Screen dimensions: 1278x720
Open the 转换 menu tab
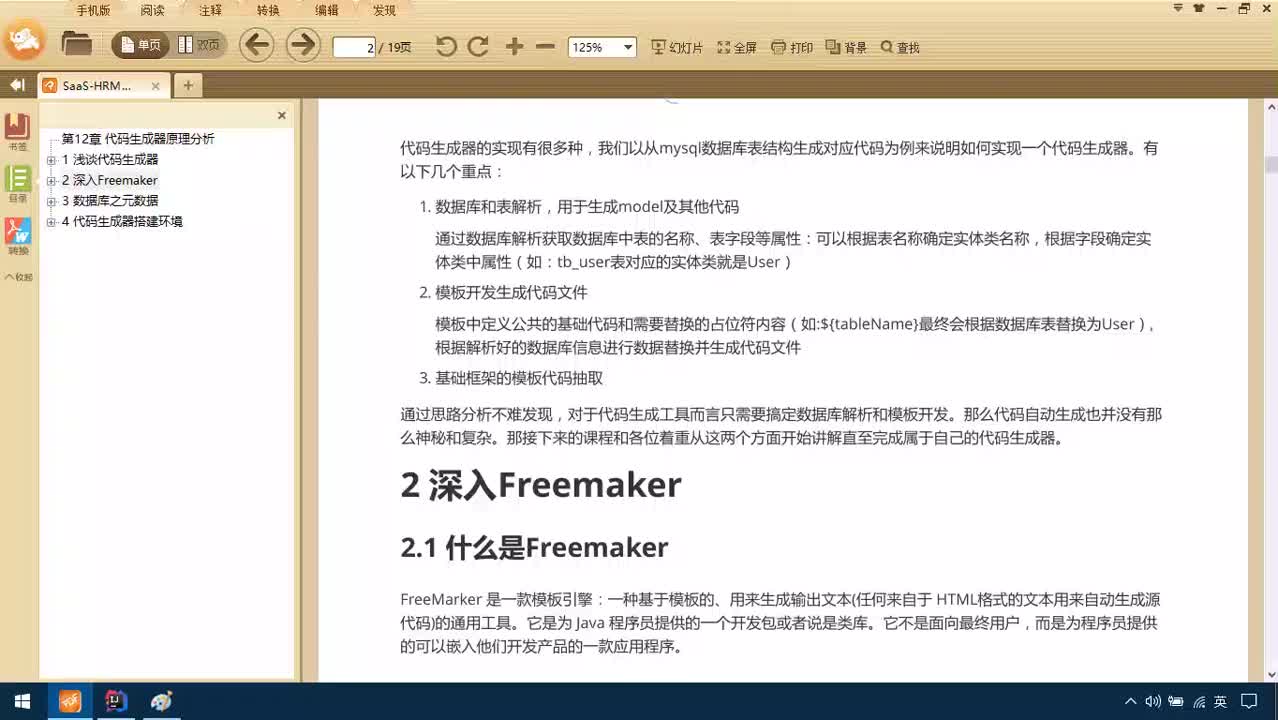pyautogui.click(x=268, y=10)
